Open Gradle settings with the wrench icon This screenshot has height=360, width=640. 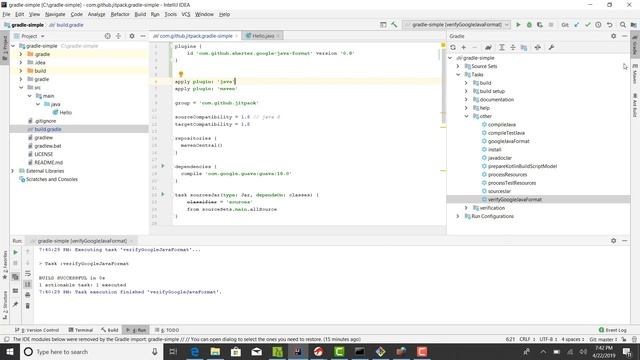[551, 47]
